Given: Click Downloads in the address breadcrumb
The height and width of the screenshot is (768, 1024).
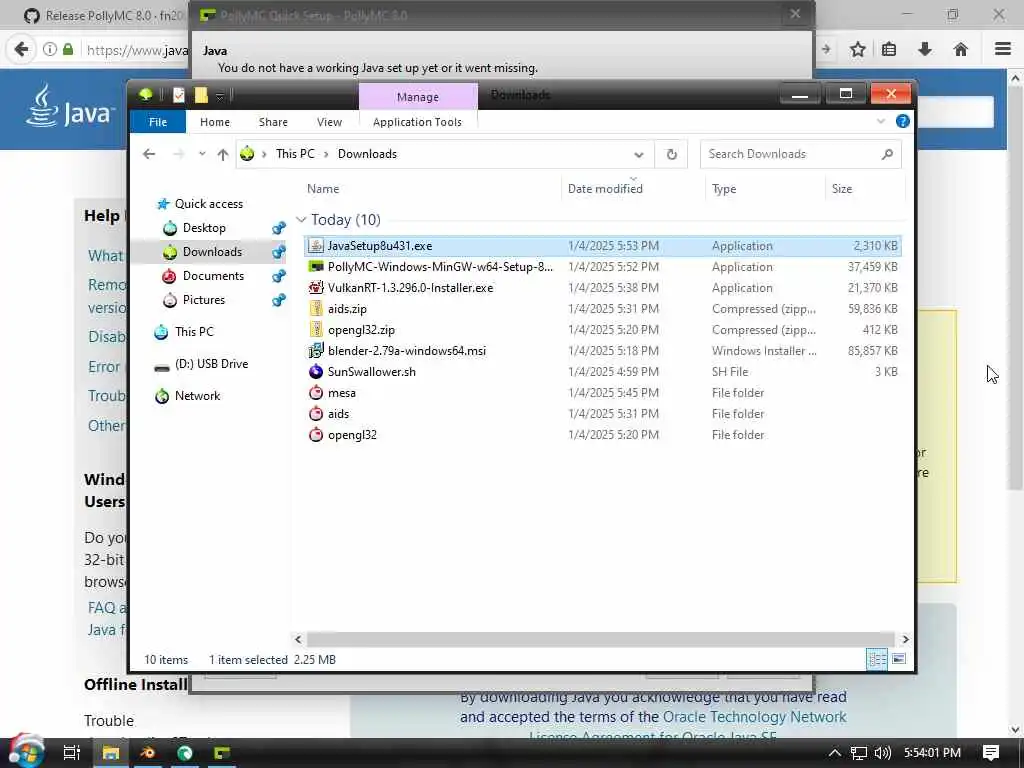Looking at the screenshot, I should 367,154.
